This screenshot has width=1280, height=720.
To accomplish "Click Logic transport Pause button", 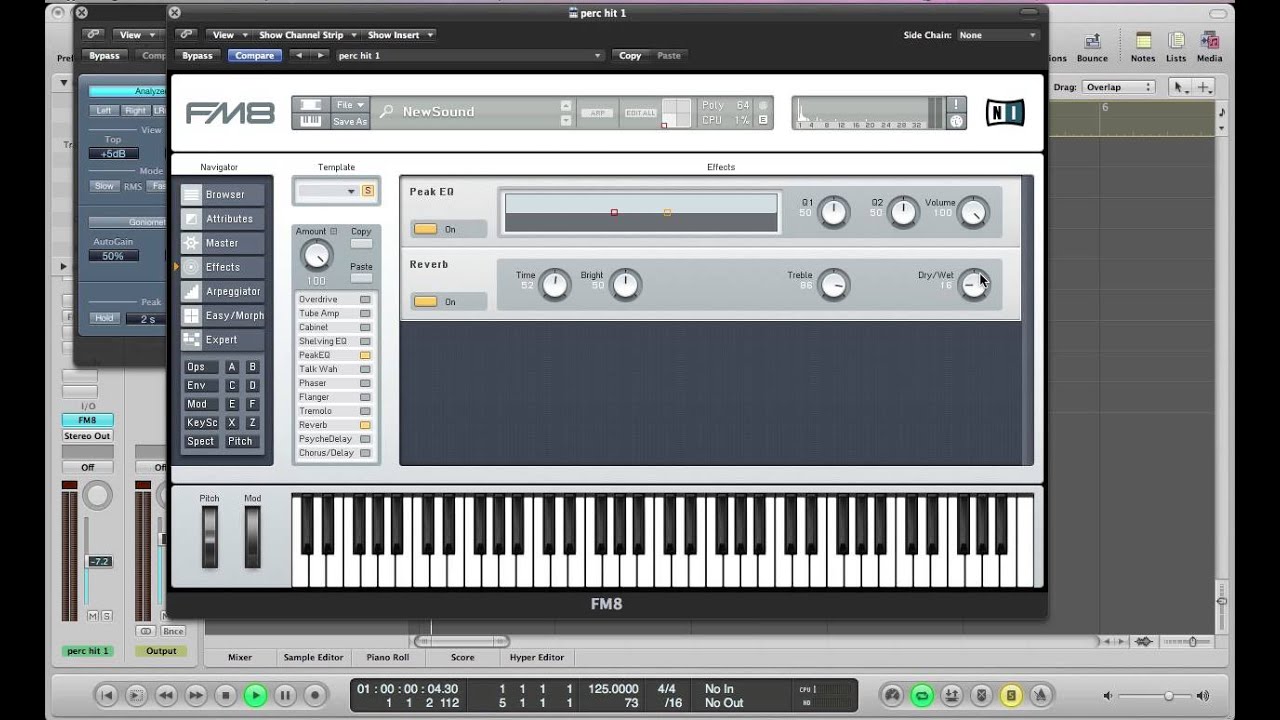I will click(285, 695).
